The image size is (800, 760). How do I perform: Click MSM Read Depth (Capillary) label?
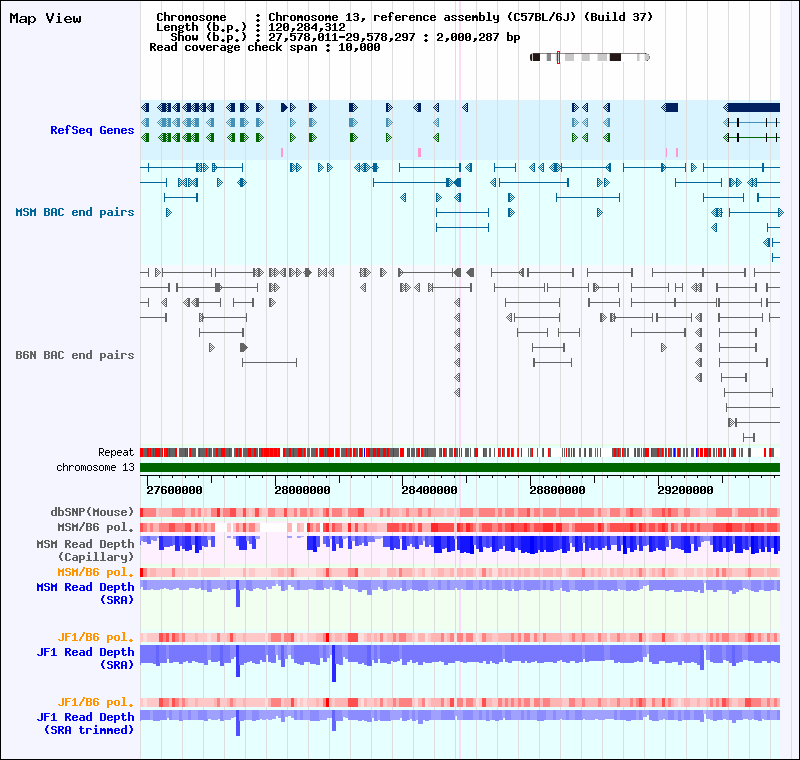(x=85, y=550)
